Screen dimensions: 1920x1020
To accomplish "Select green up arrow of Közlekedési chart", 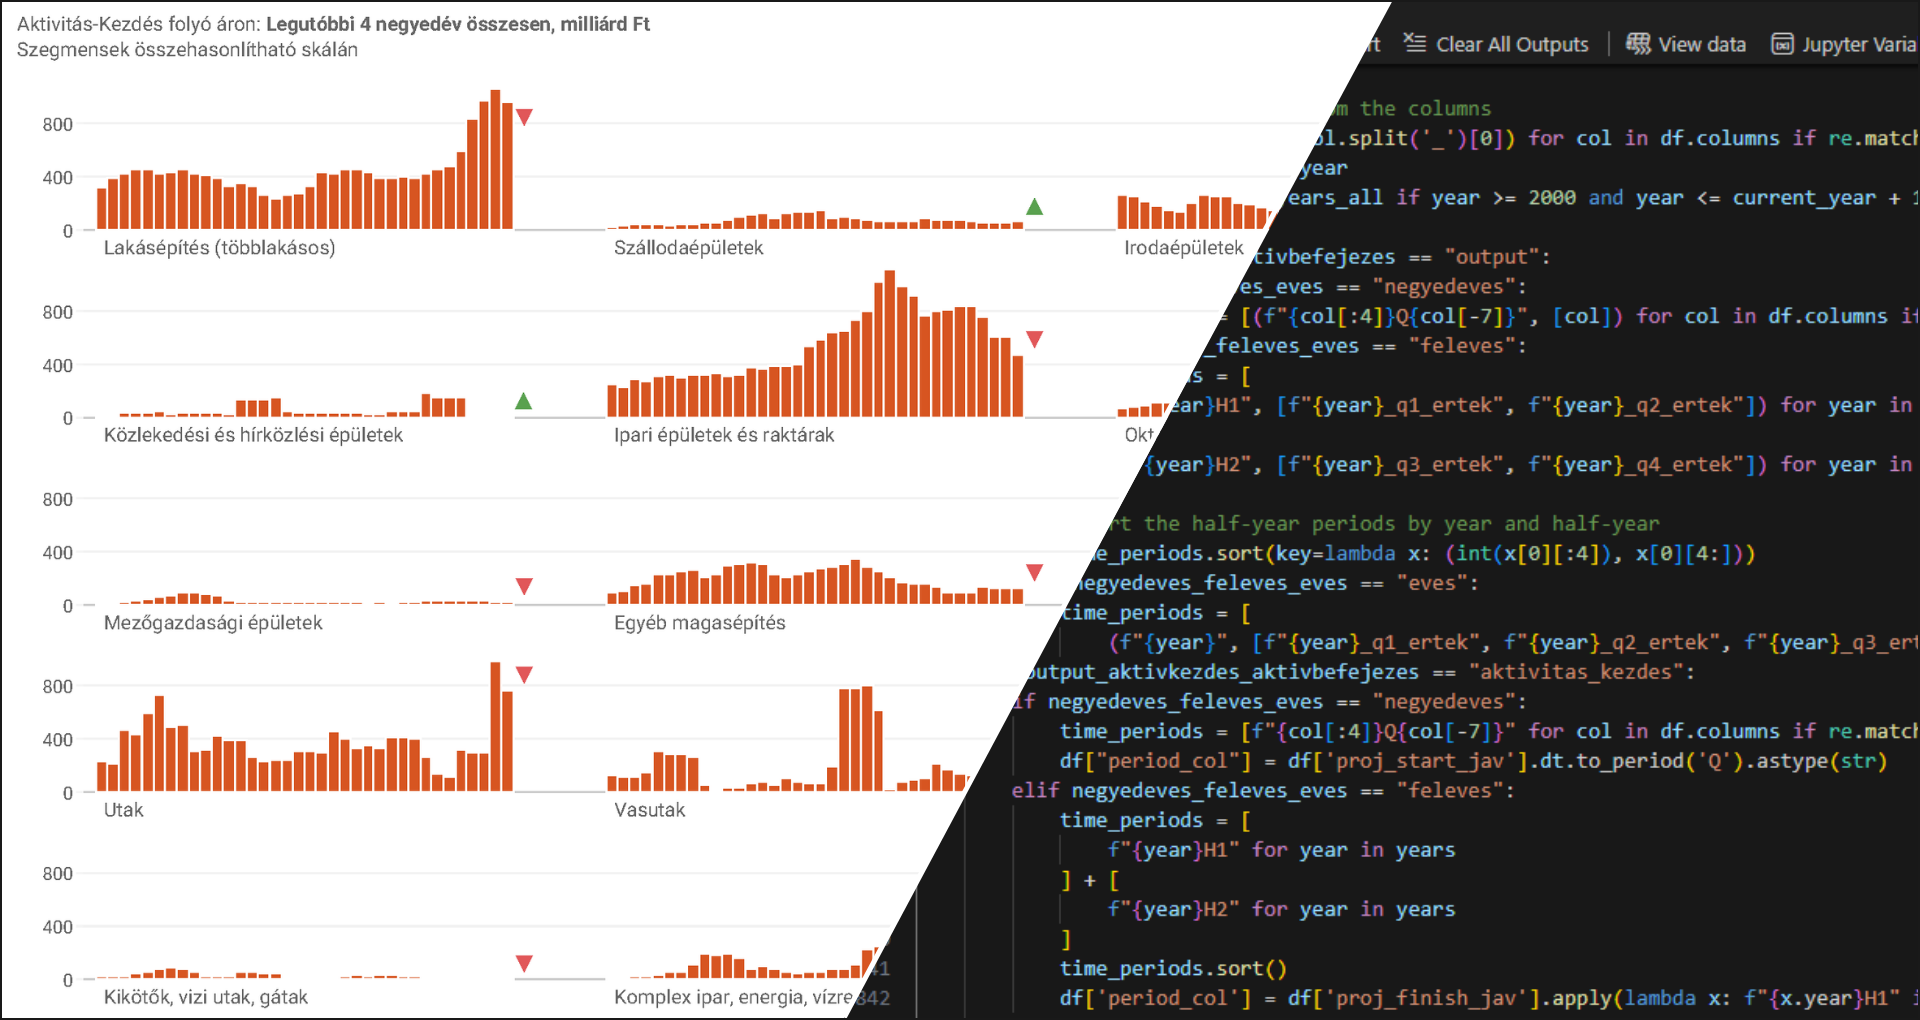I will (x=523, y=401).
